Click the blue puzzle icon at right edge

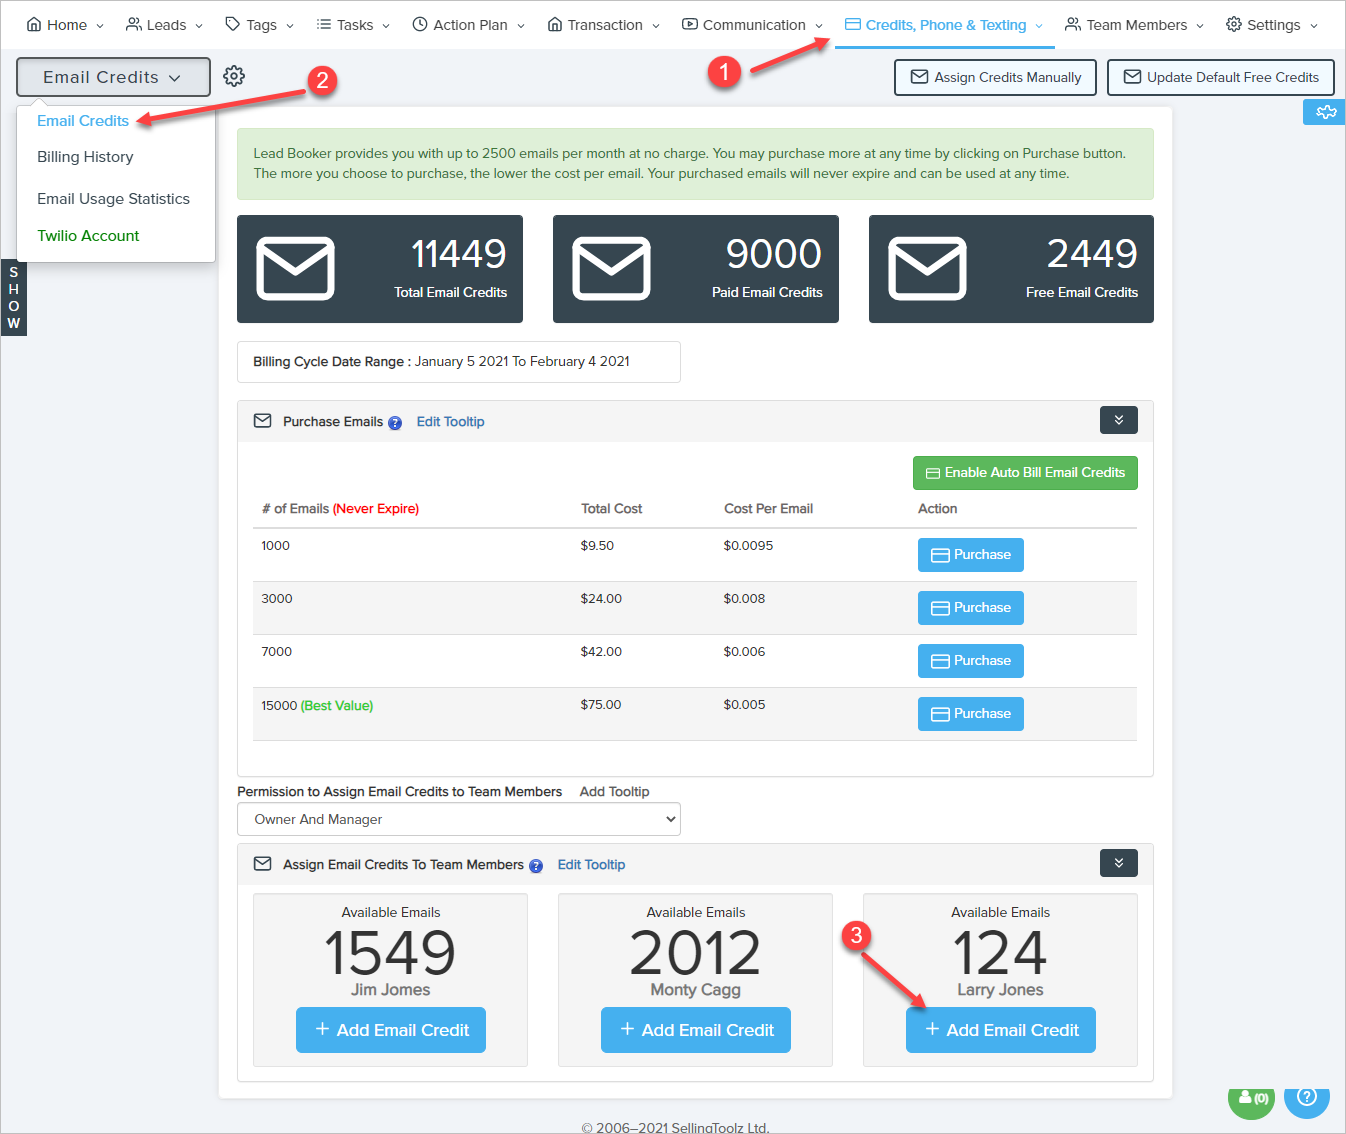[x=1325, y=112]
